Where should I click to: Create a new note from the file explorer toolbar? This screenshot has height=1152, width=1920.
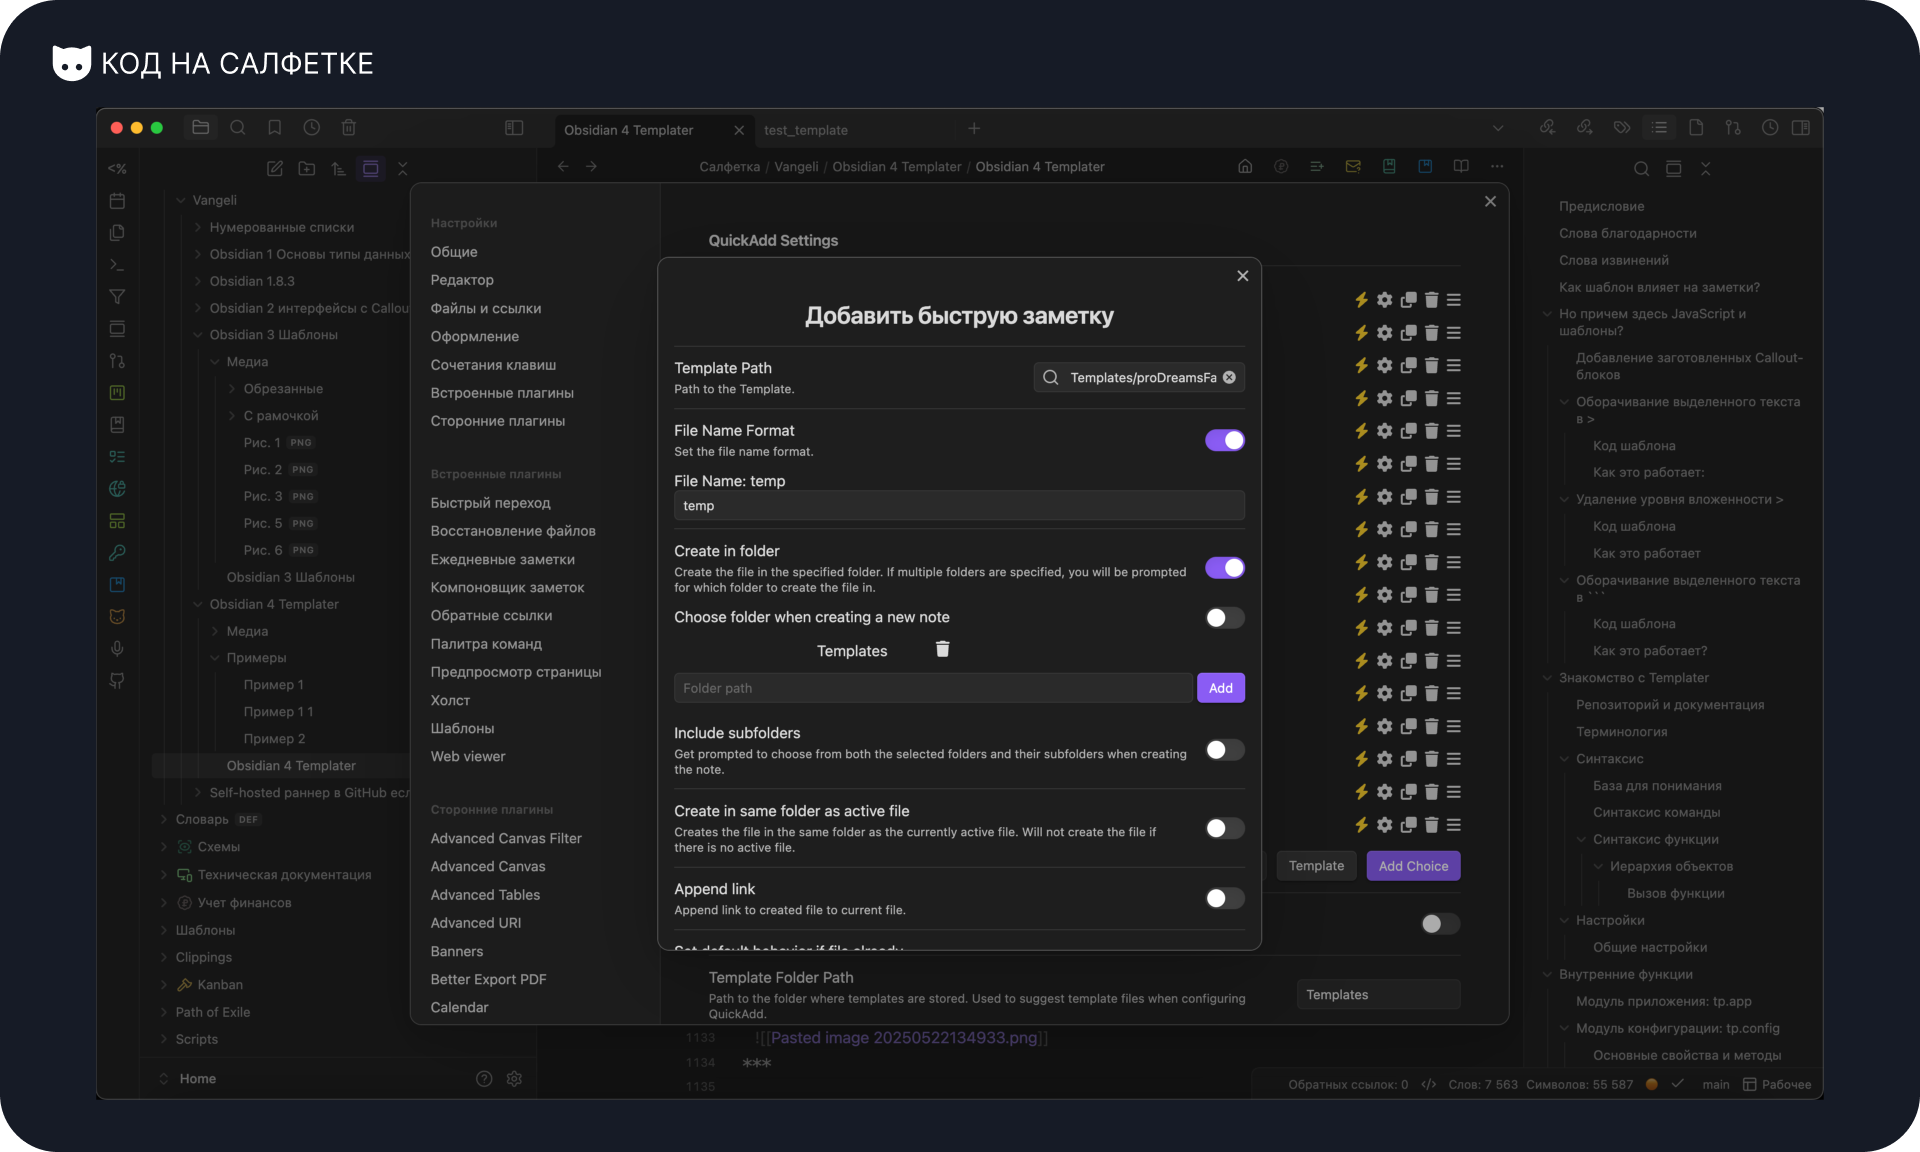coord(275,169)
